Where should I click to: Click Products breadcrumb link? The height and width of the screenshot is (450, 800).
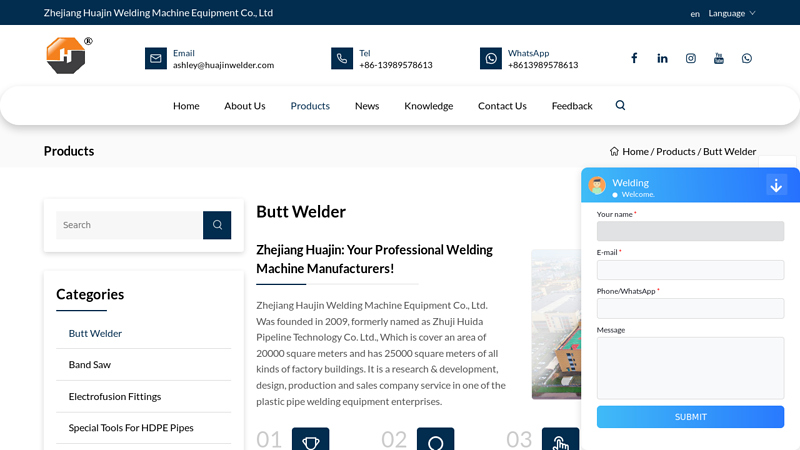(676, 152)
